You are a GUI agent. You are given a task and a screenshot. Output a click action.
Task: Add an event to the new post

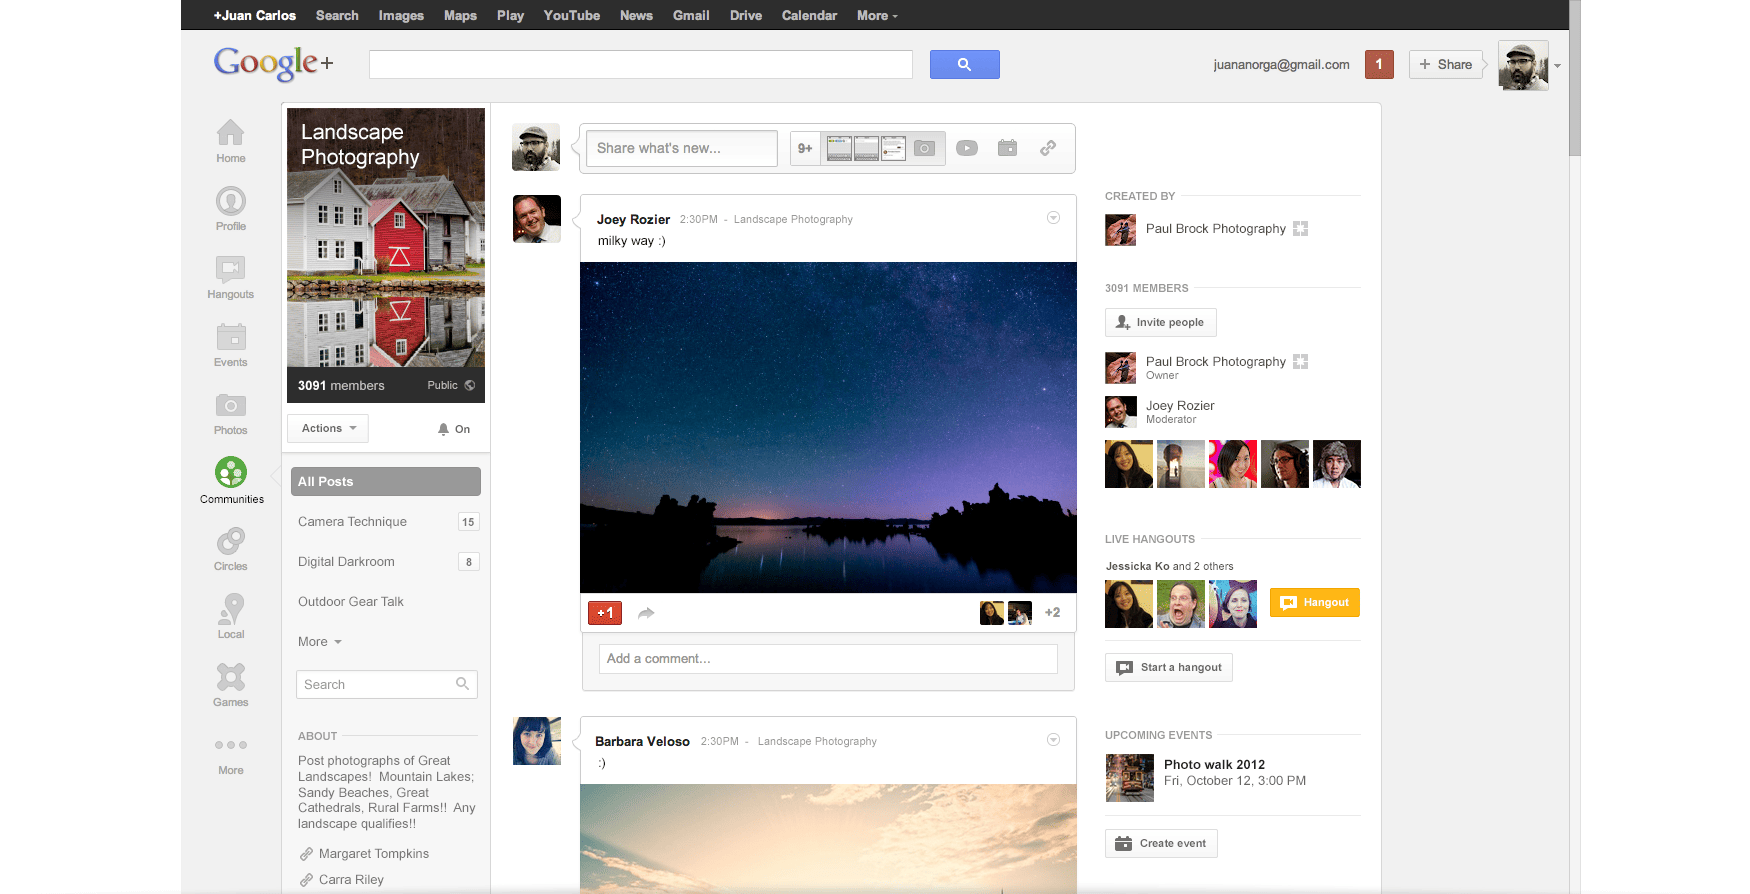click(1007, 148)
